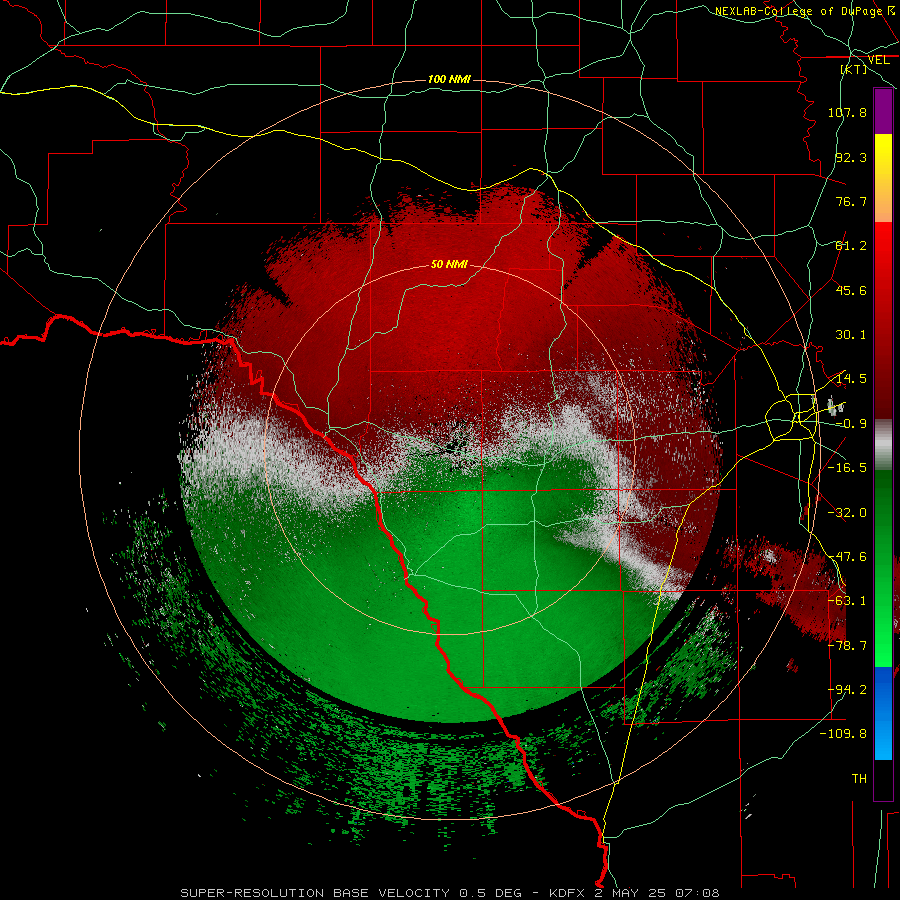Select the -16.5 legend value

(847, 468)
